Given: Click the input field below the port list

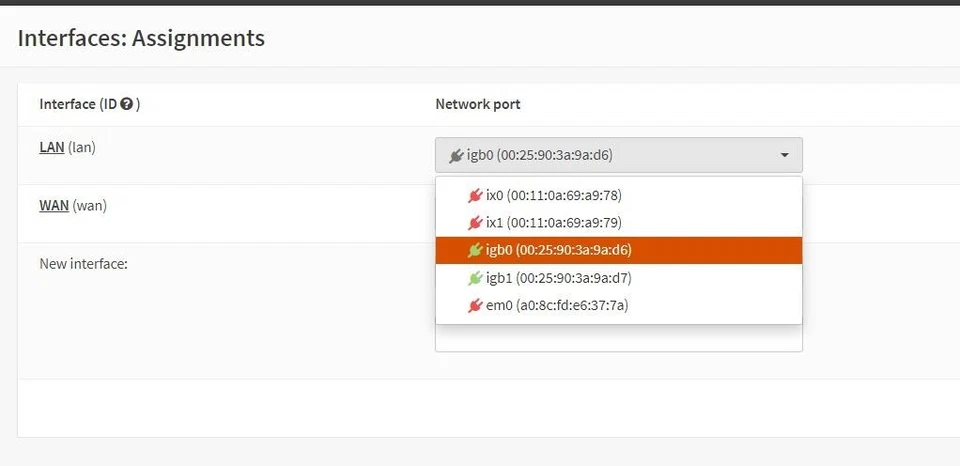Looking at the screenshot, I should point(618,339).
